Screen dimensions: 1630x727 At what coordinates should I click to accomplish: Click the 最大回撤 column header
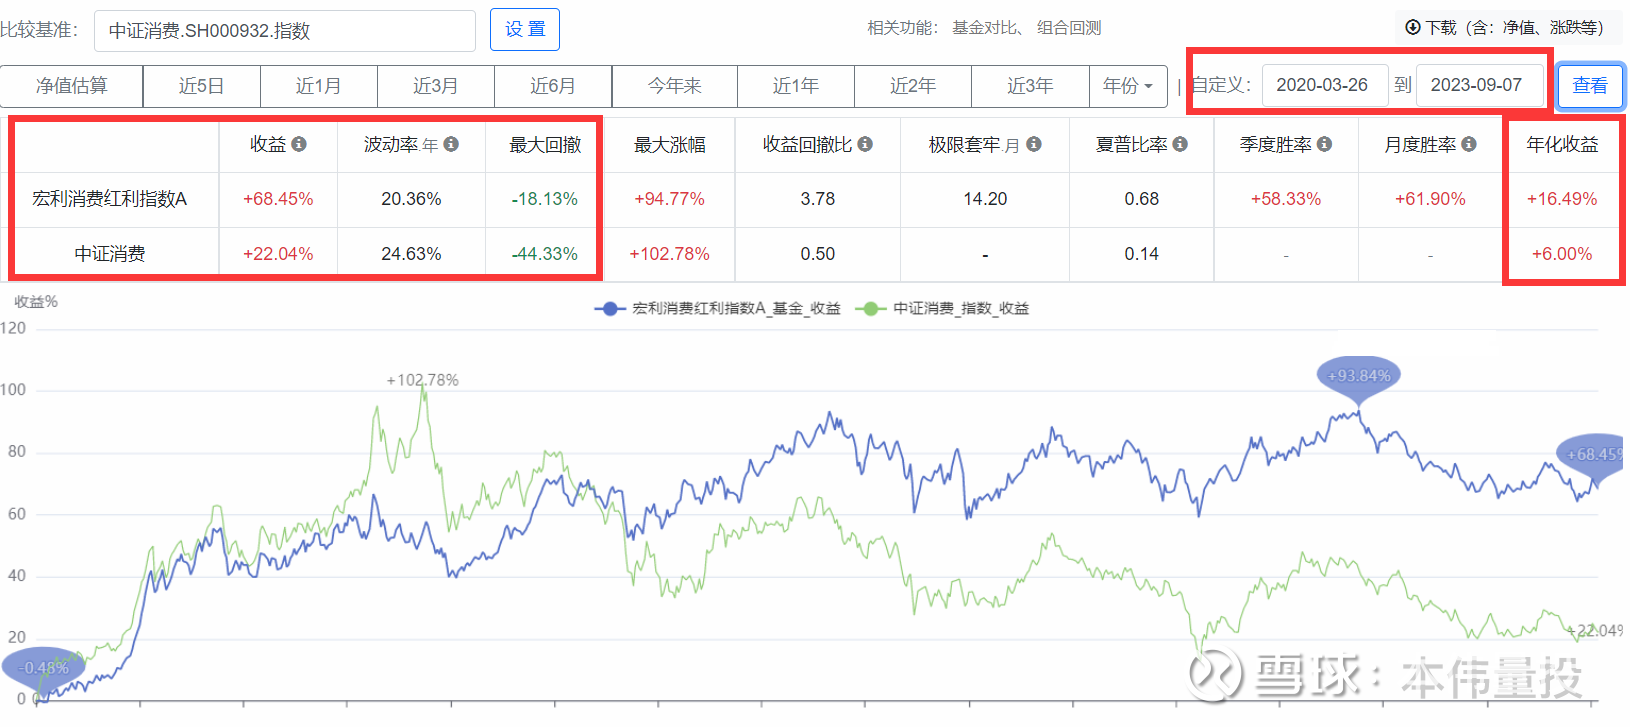click(545, 145)
